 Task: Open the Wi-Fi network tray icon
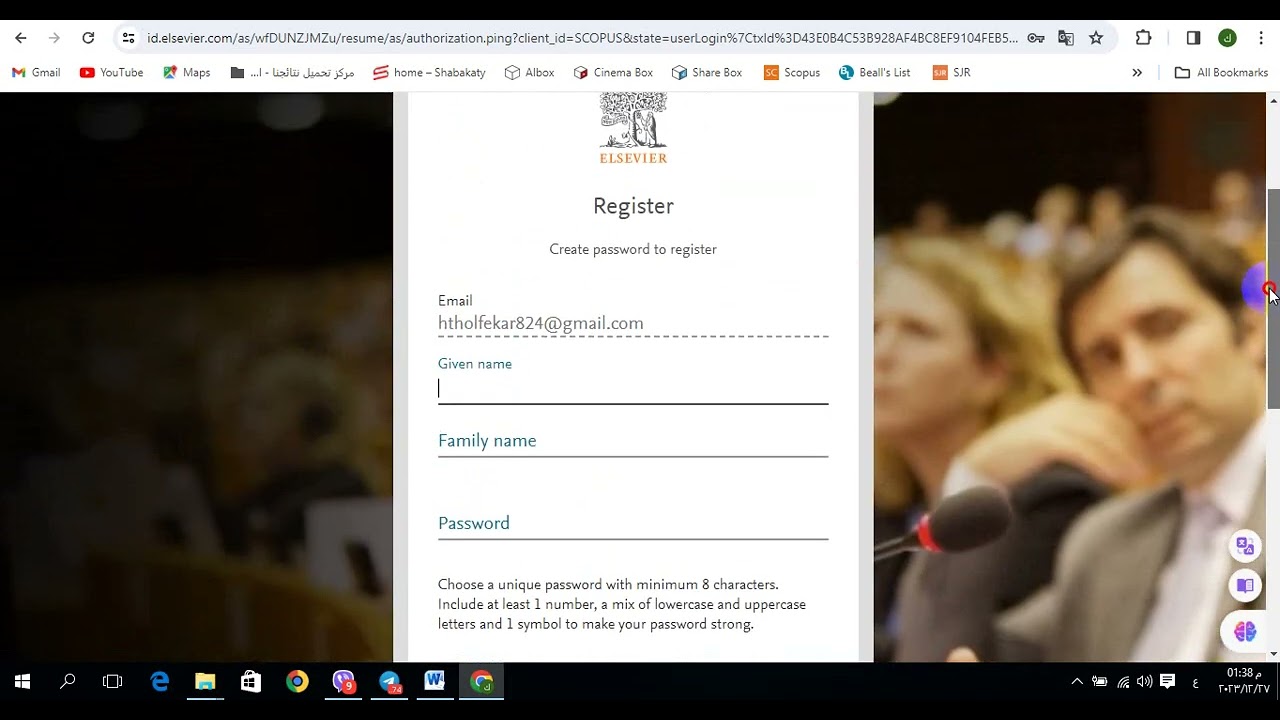(1123, 682)
